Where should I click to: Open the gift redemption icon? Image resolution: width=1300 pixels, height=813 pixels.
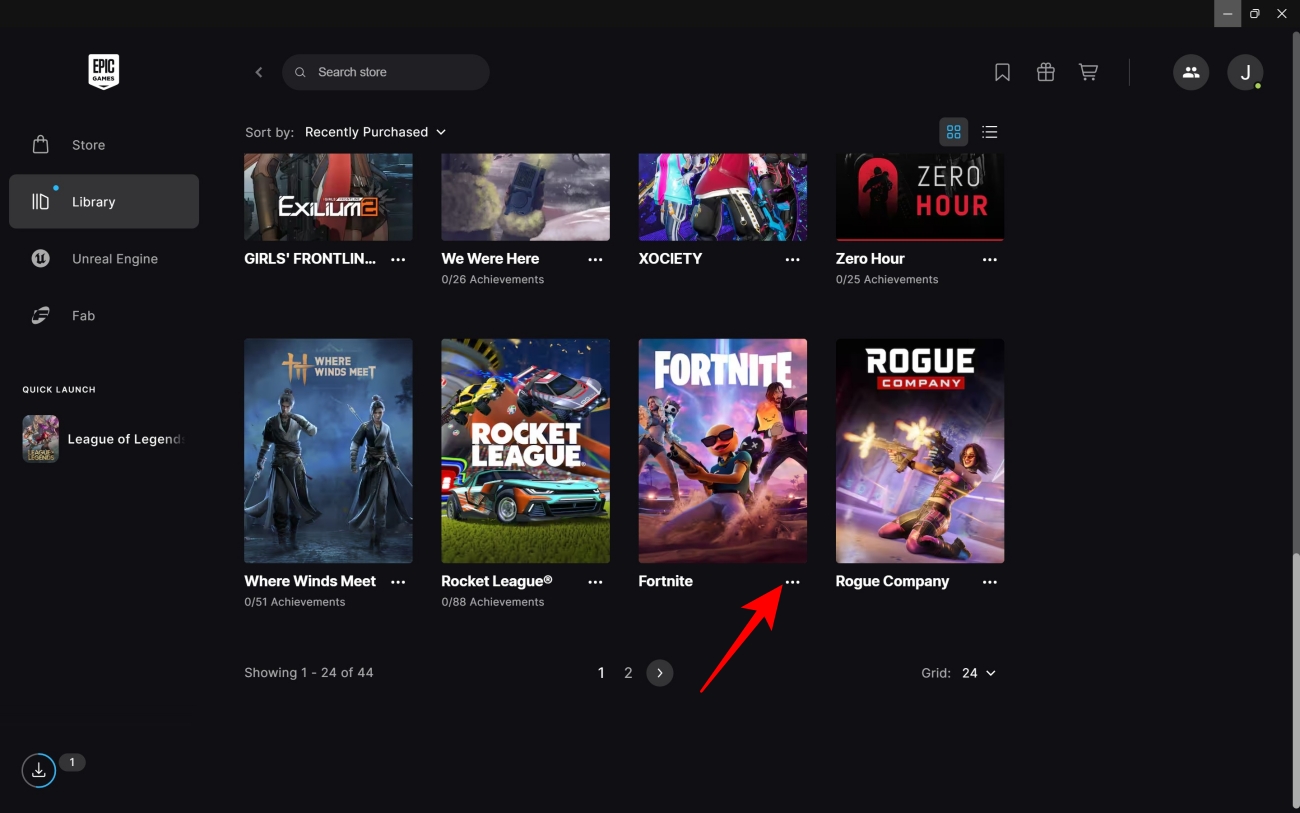[1045, 72]
